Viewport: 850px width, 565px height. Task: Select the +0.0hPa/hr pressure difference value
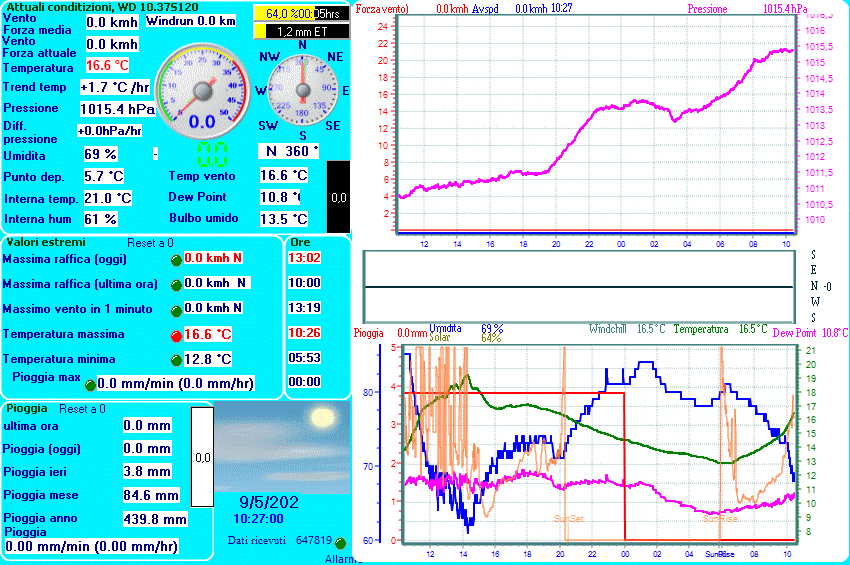pos(110,131)
